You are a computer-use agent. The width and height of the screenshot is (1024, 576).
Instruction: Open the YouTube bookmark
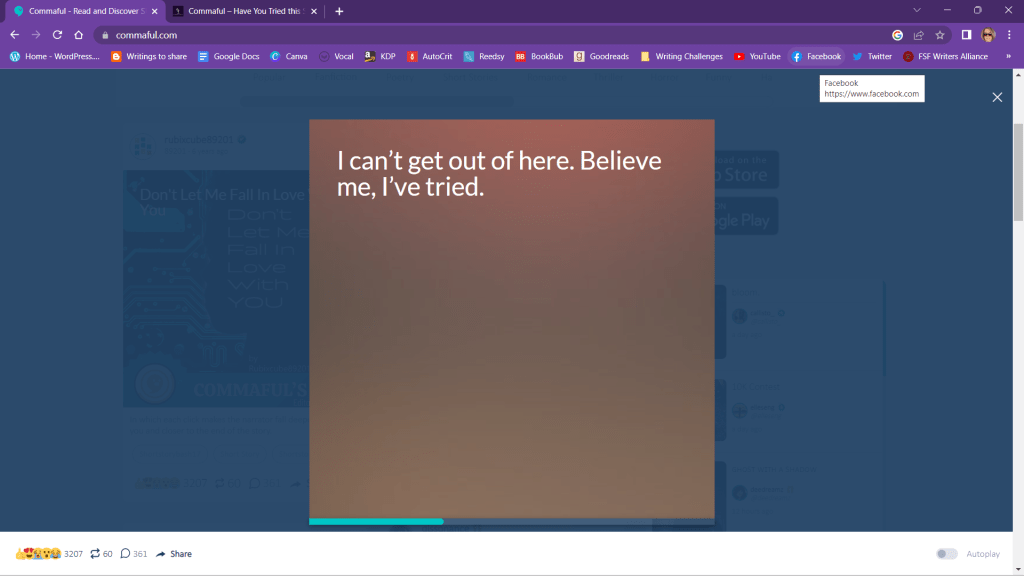(x=757, y=57)
